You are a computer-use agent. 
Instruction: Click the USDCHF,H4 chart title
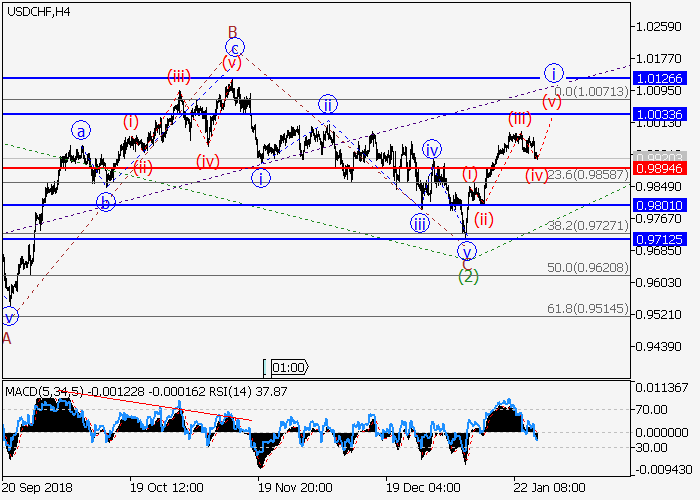tap(37, 12)
